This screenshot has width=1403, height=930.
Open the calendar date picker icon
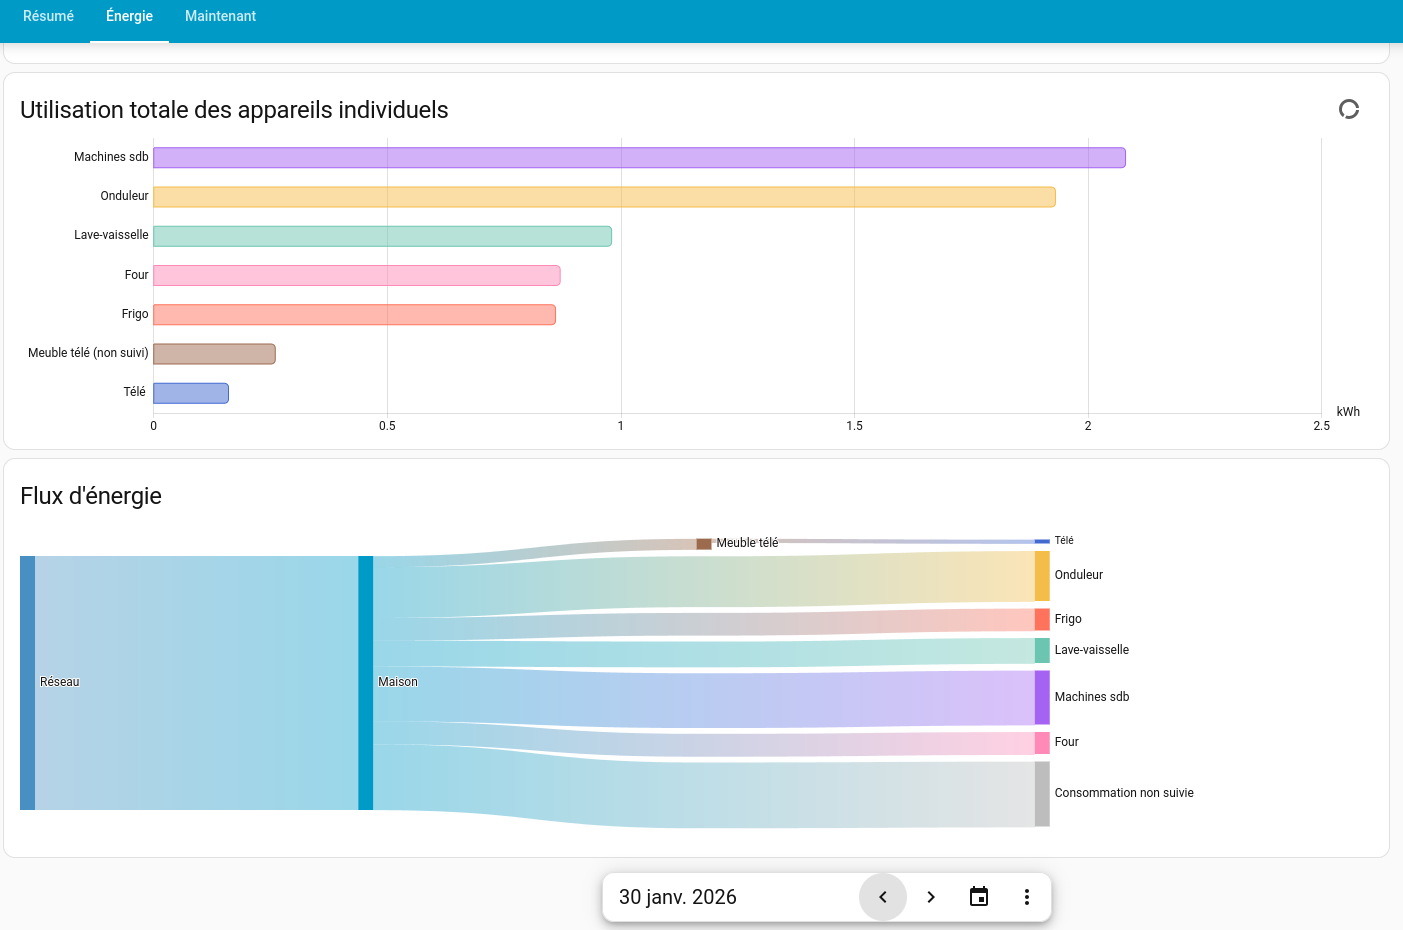[x=978, y=897]
